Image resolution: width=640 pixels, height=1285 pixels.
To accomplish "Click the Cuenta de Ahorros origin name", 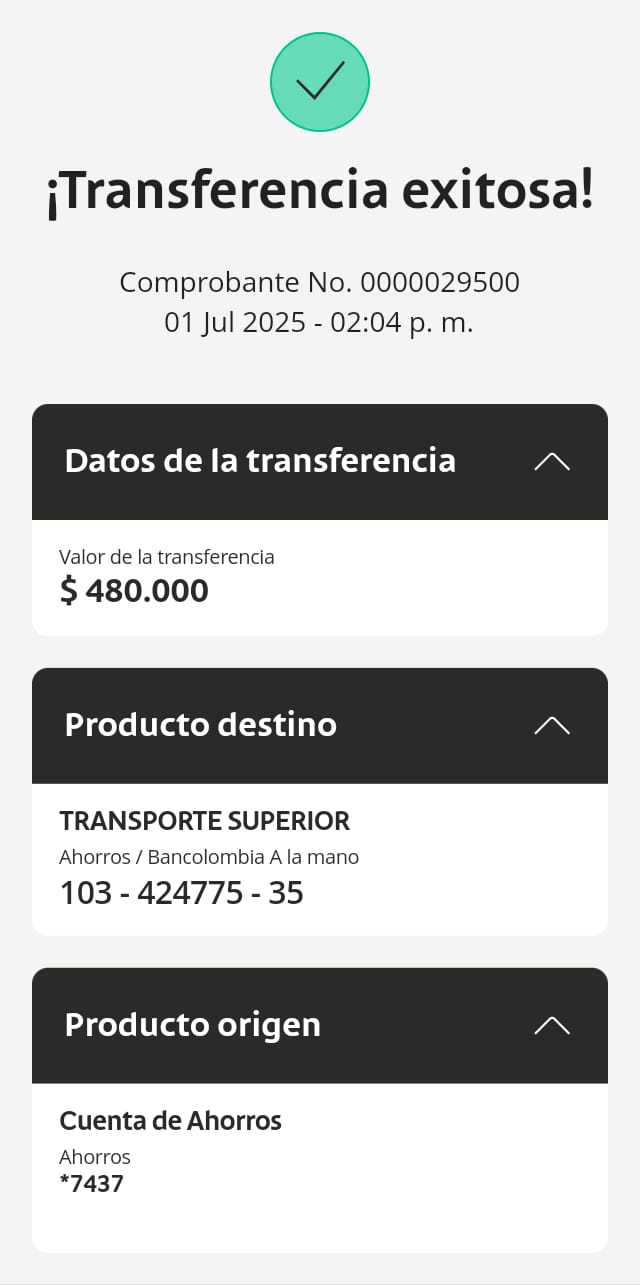I will coord(171,1121).
